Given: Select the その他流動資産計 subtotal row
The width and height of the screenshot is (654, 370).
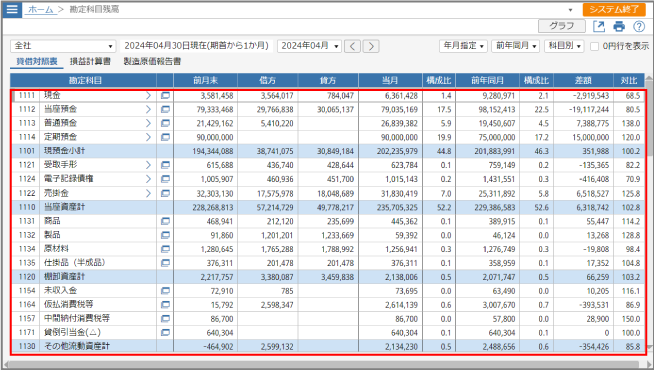Looking at the screenshot, I should pos(327,346).
